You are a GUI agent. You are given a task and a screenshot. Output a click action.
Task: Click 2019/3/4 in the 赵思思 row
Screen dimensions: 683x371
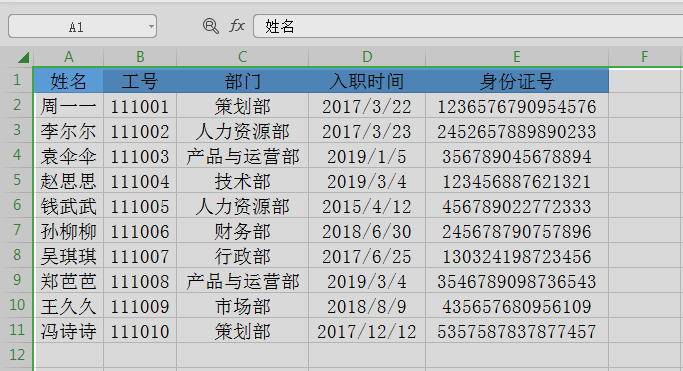pos(367,181)
